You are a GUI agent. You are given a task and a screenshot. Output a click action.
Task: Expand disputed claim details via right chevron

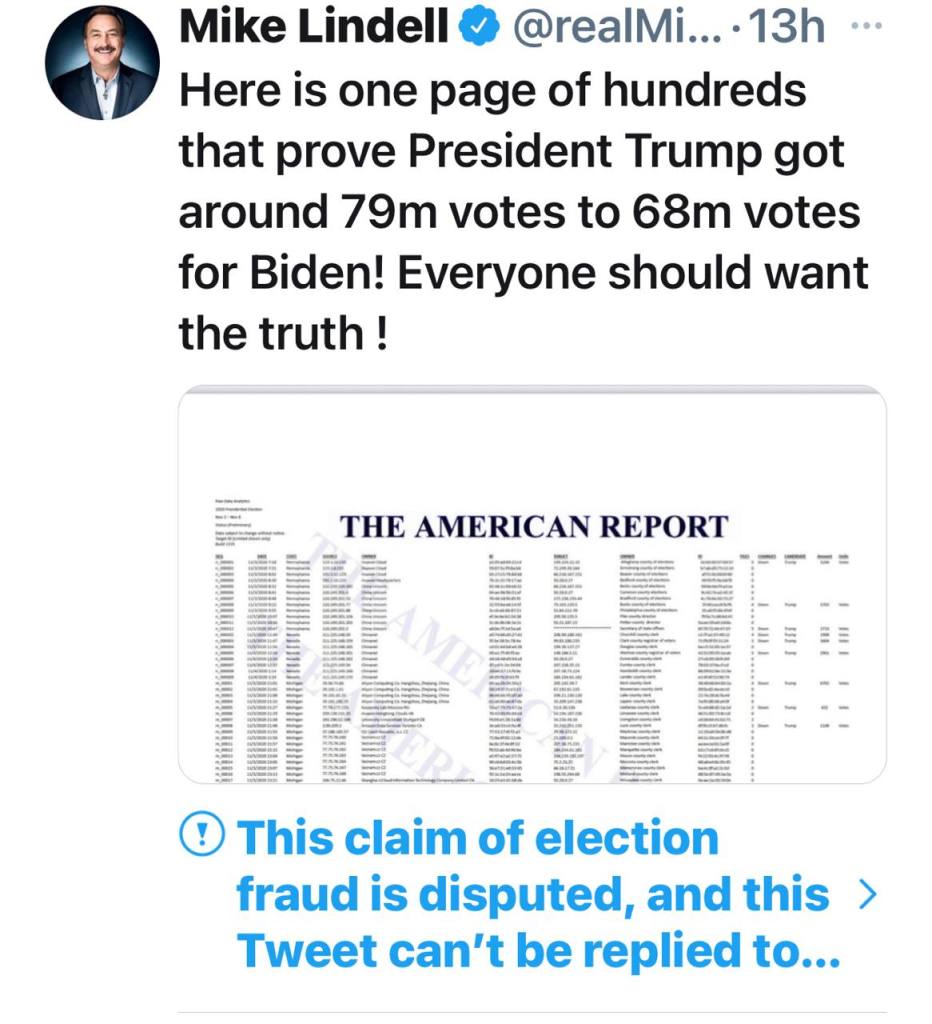point(868,893)
